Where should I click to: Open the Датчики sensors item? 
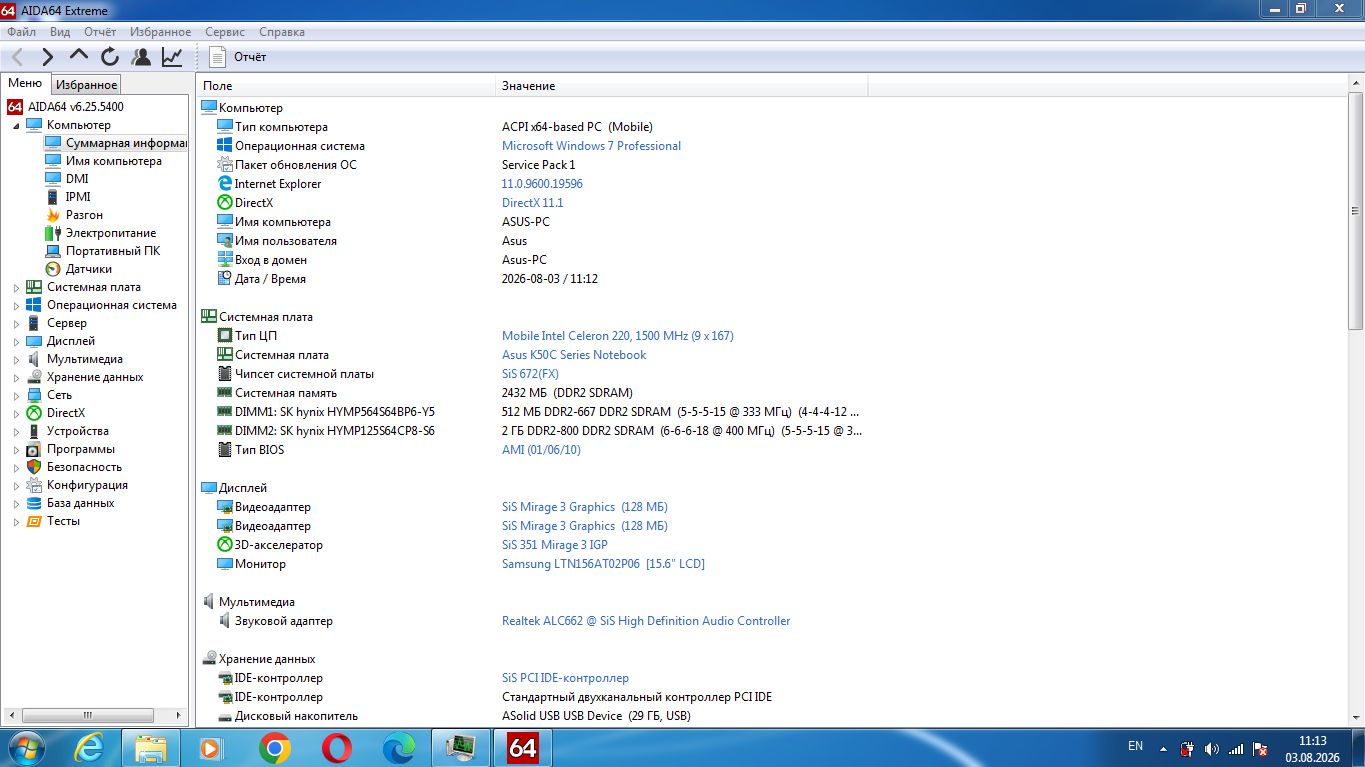coord(89,269)
